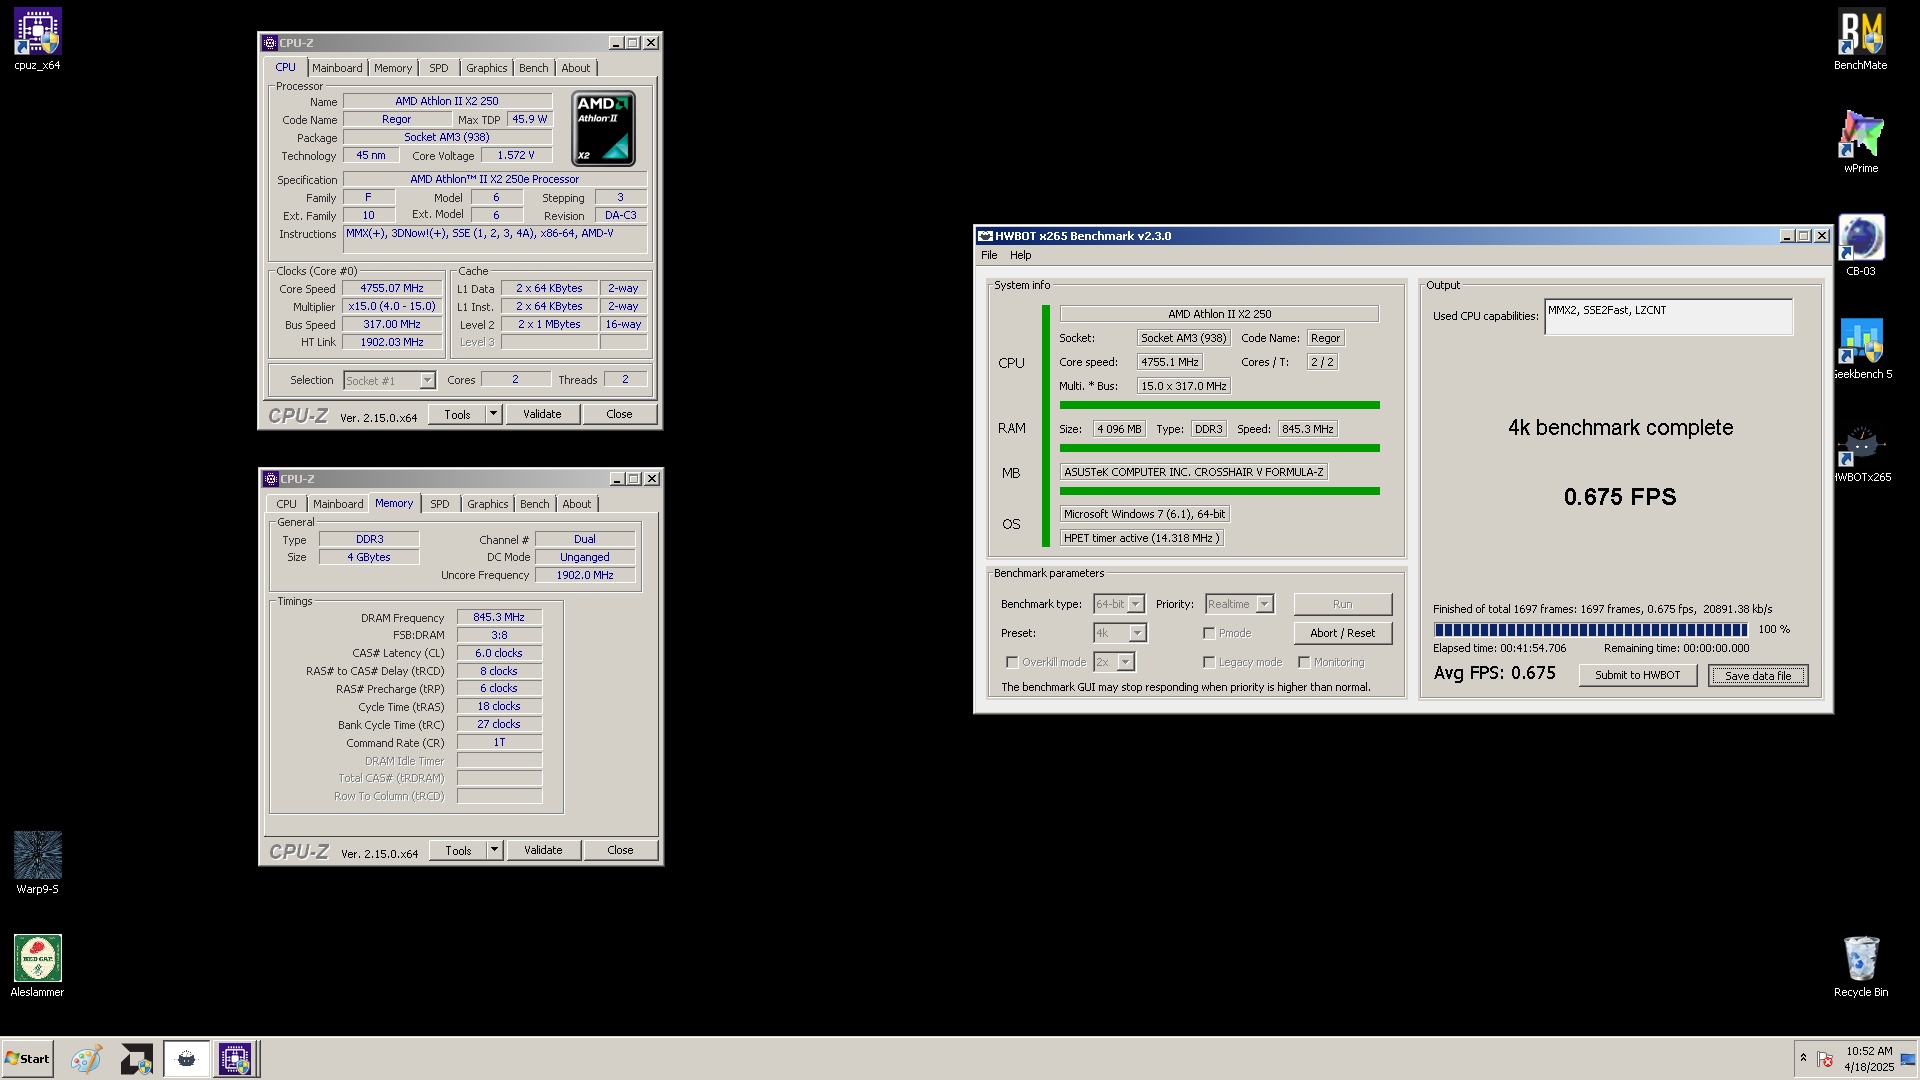Open the HWBOTx265 desktop shortcut
The width and height of the screenshot is (1920, 1080).
tap(1860, 452)
